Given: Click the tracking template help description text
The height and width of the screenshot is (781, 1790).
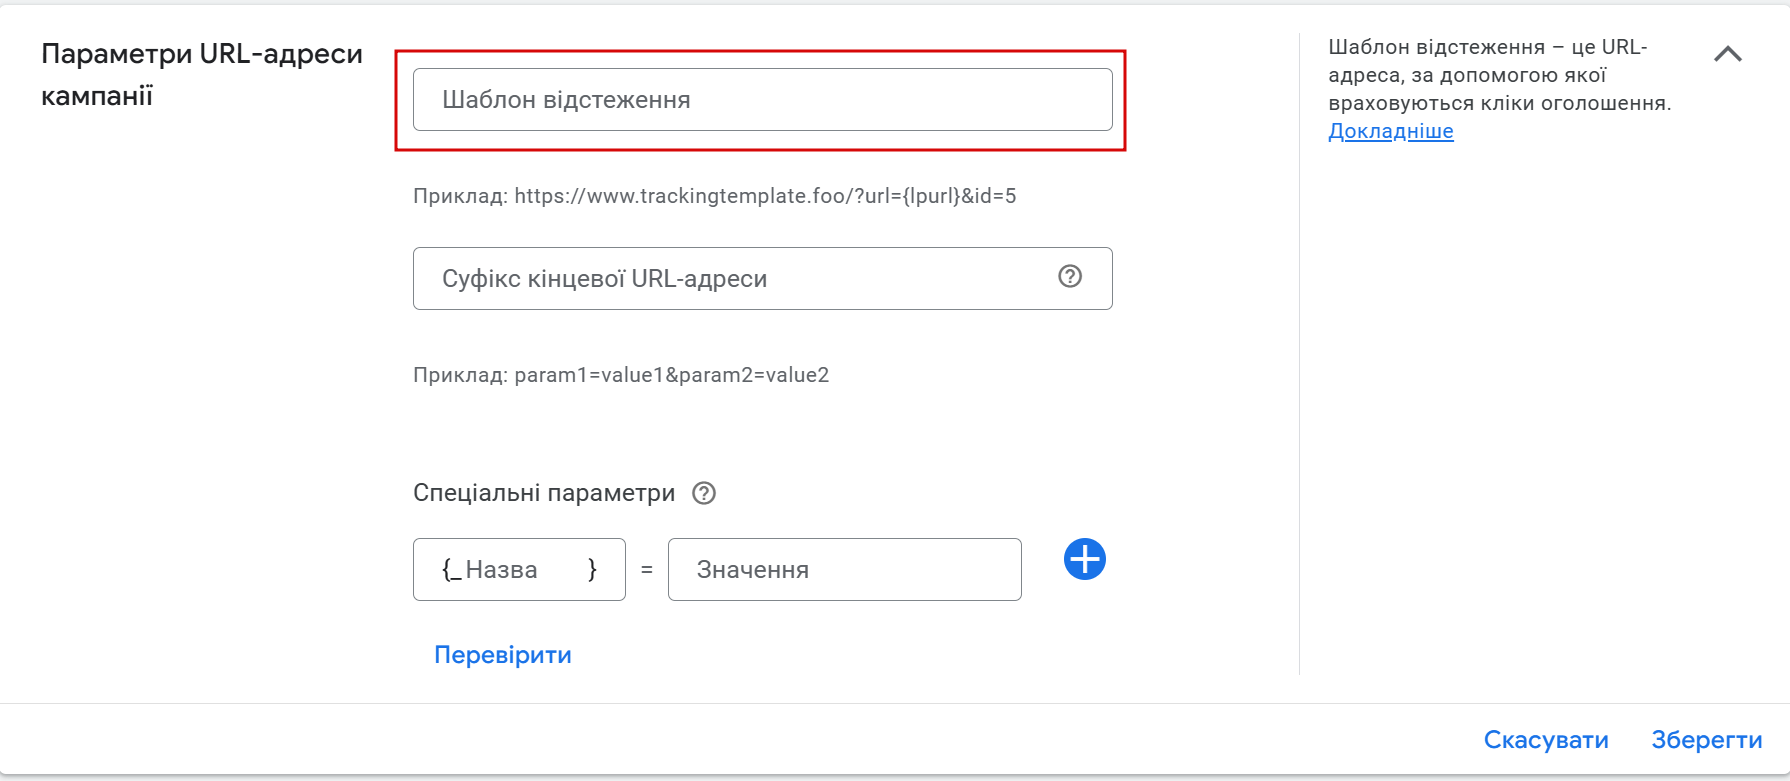Looking at the screenshot, I should click(1498, 75).
